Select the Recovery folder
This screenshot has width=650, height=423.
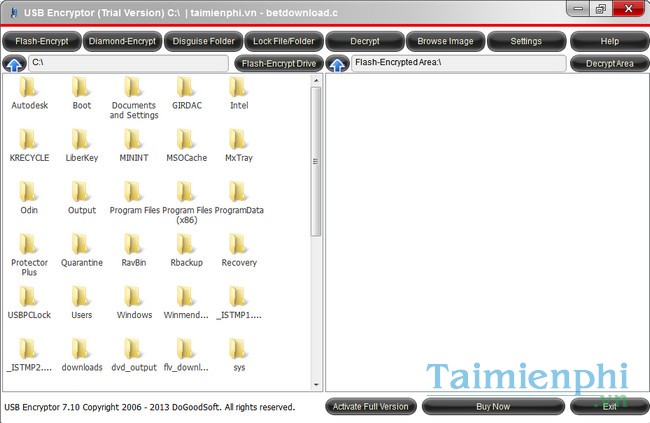(239, 250)
